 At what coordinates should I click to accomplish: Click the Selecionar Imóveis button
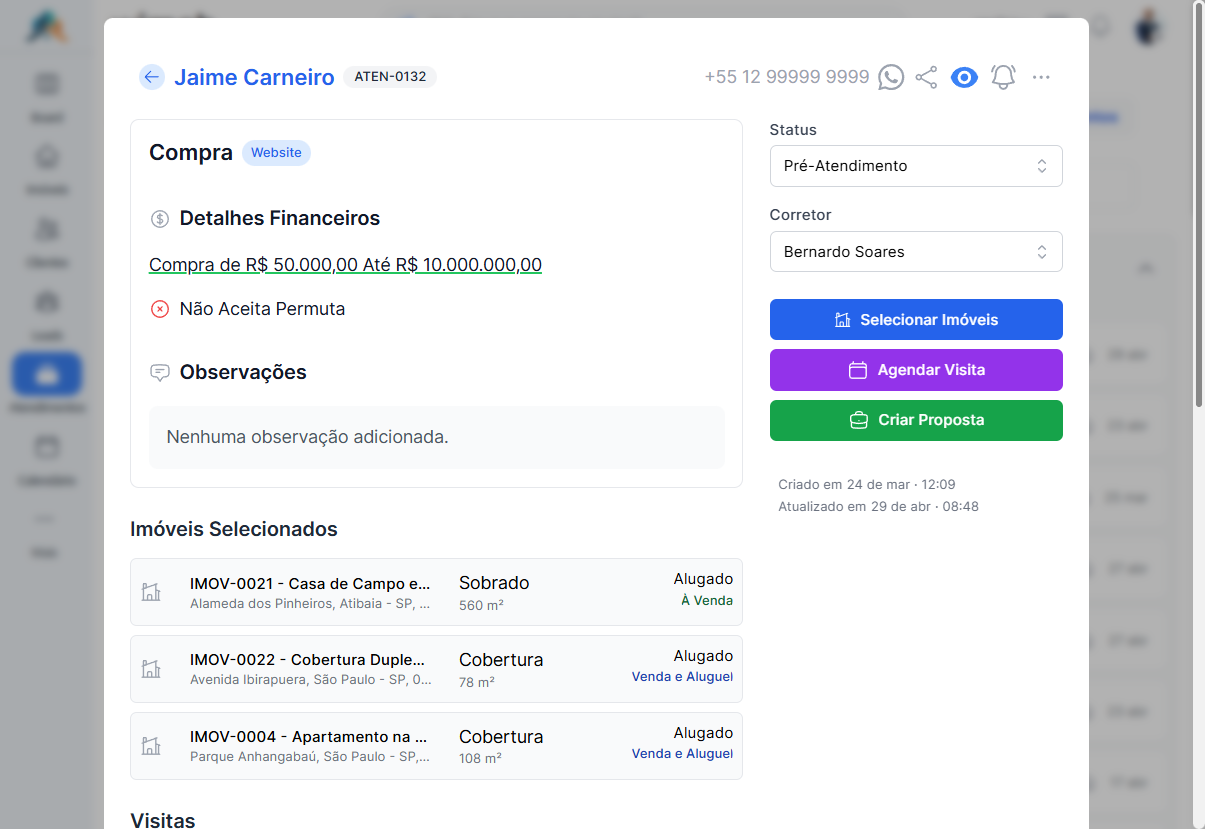pyautogui.click(x=916, y=320)
